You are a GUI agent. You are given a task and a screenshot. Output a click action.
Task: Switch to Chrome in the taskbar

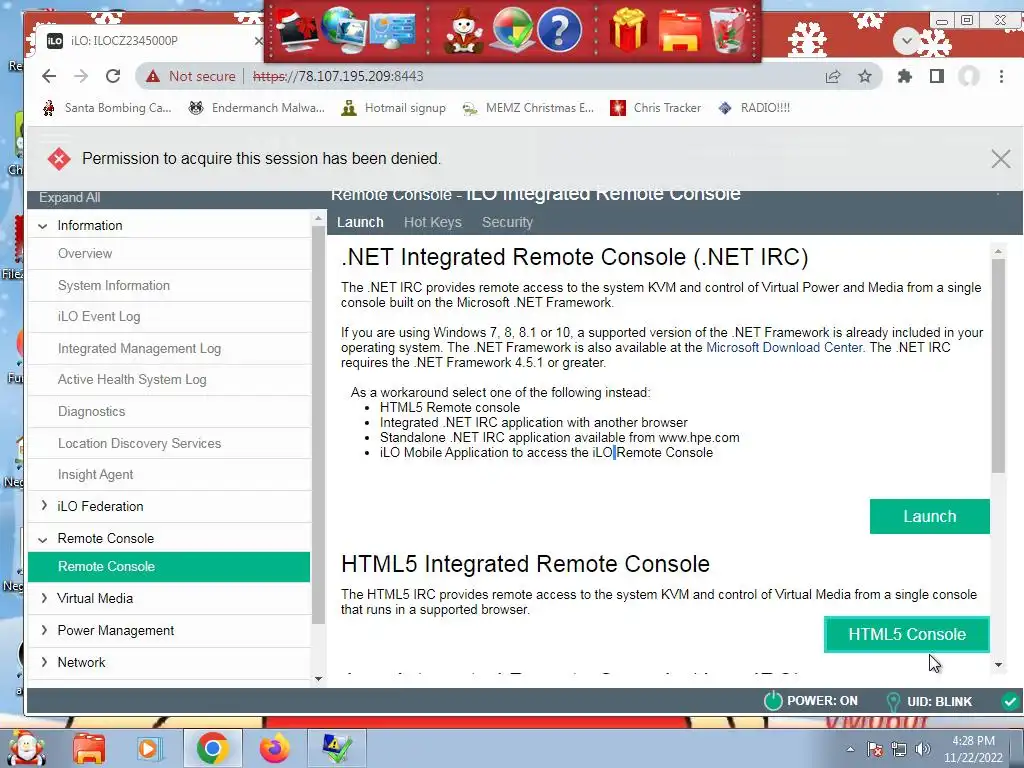[x=212, y=748]
